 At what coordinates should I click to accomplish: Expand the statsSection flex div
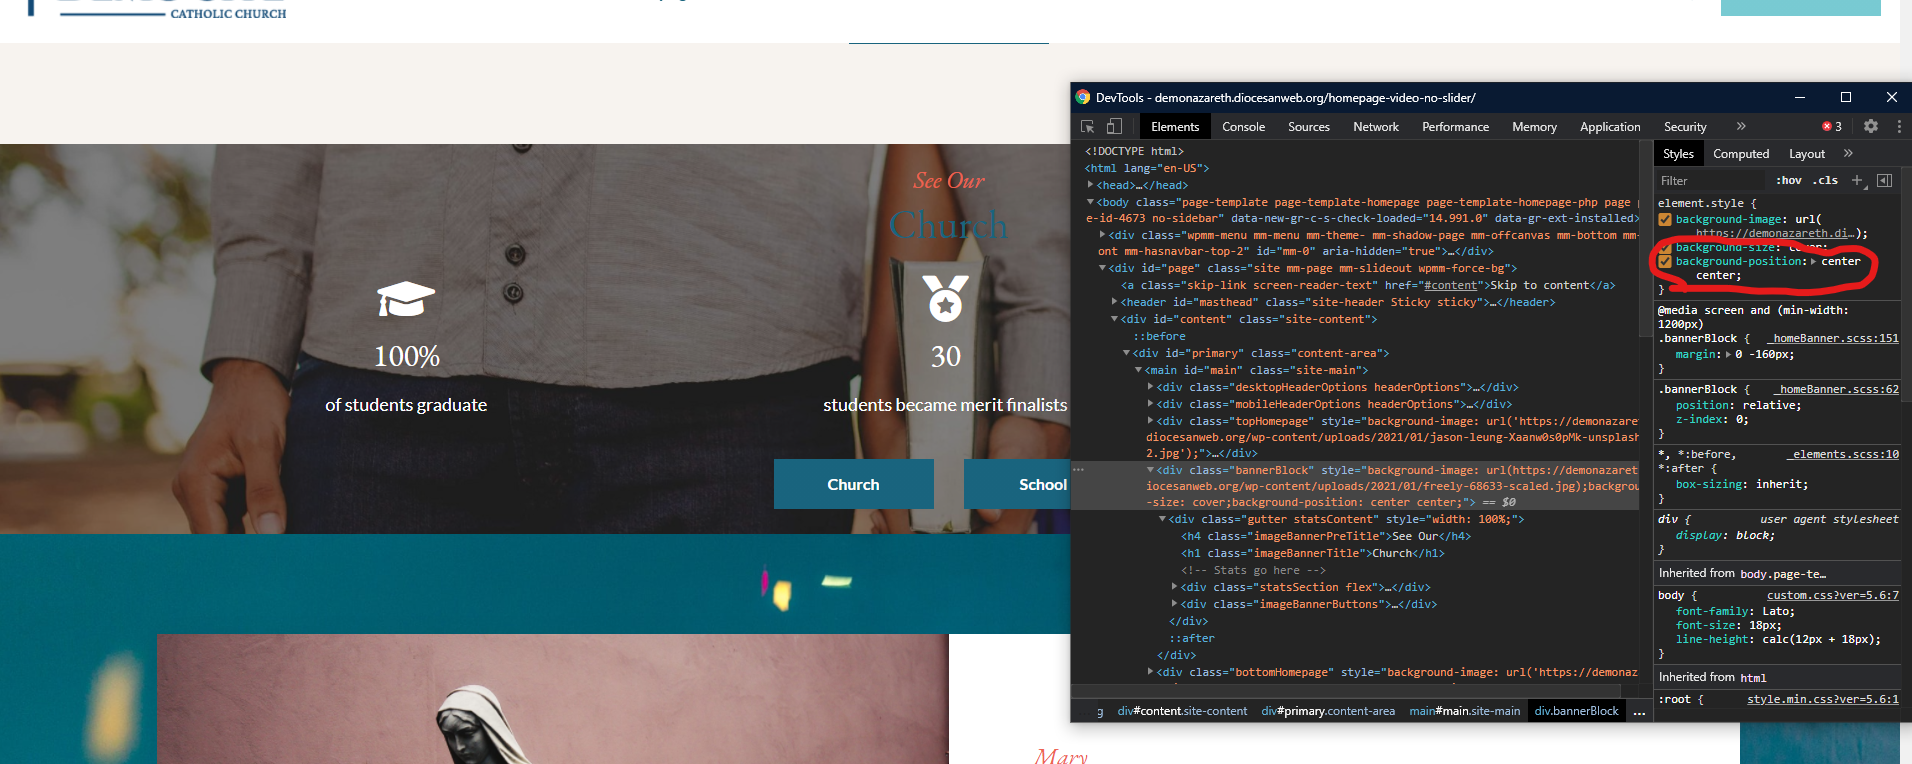coord(1174,587)
